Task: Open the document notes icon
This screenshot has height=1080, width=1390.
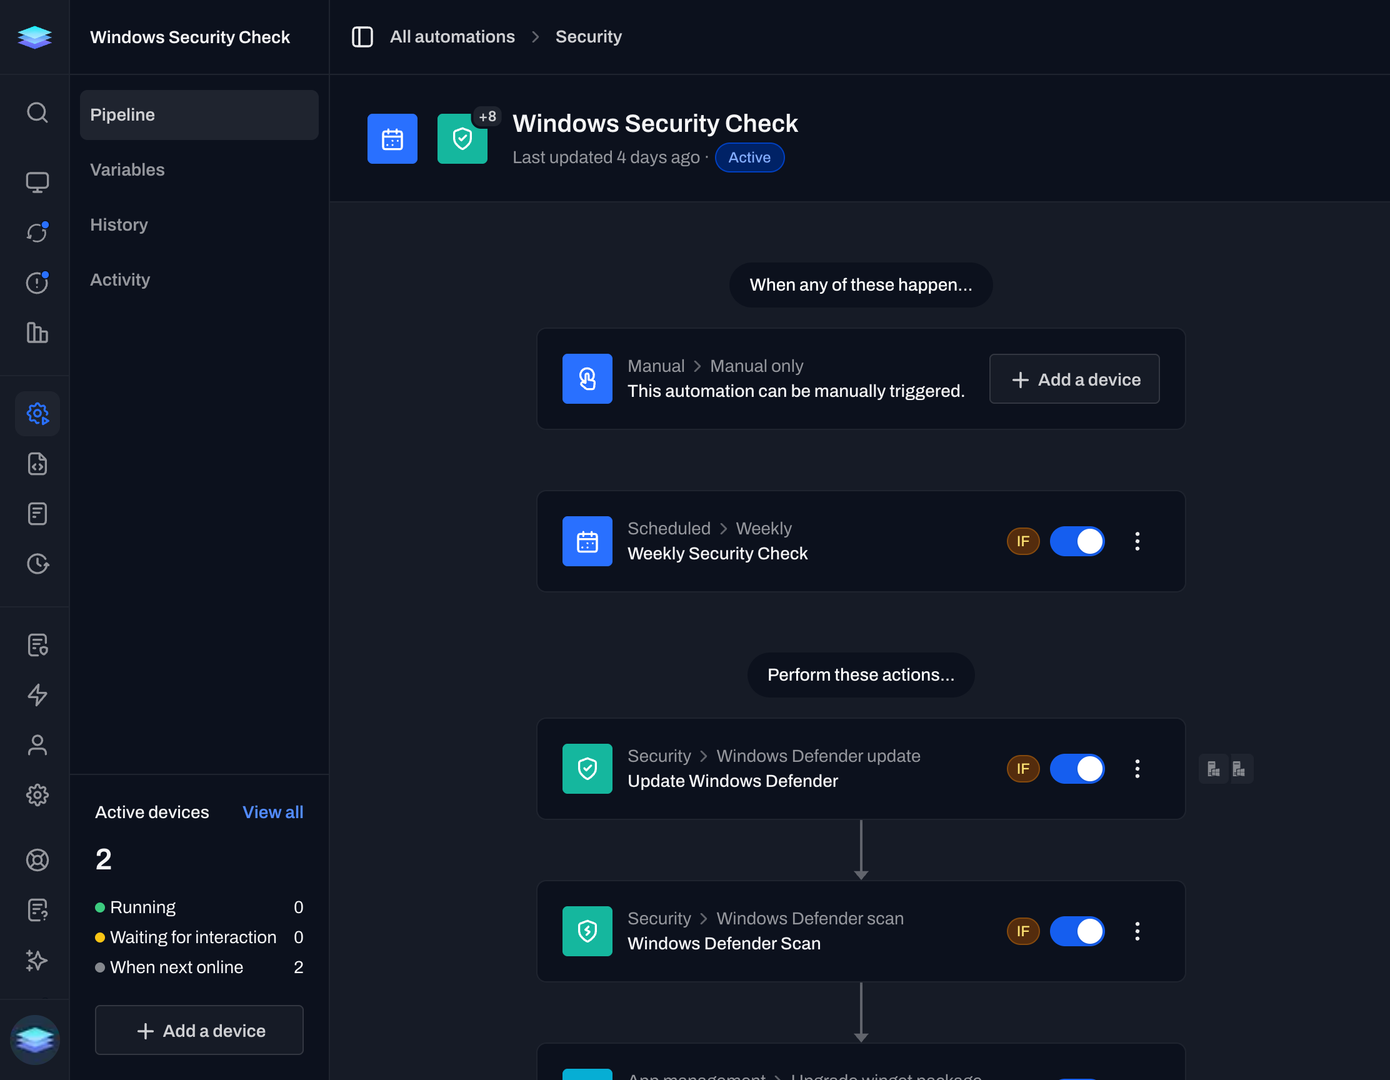Action: pos(37,514)
